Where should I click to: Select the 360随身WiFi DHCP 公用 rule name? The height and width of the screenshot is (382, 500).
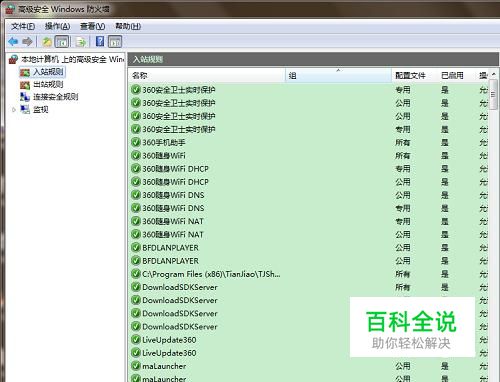[x=175, y=182]
